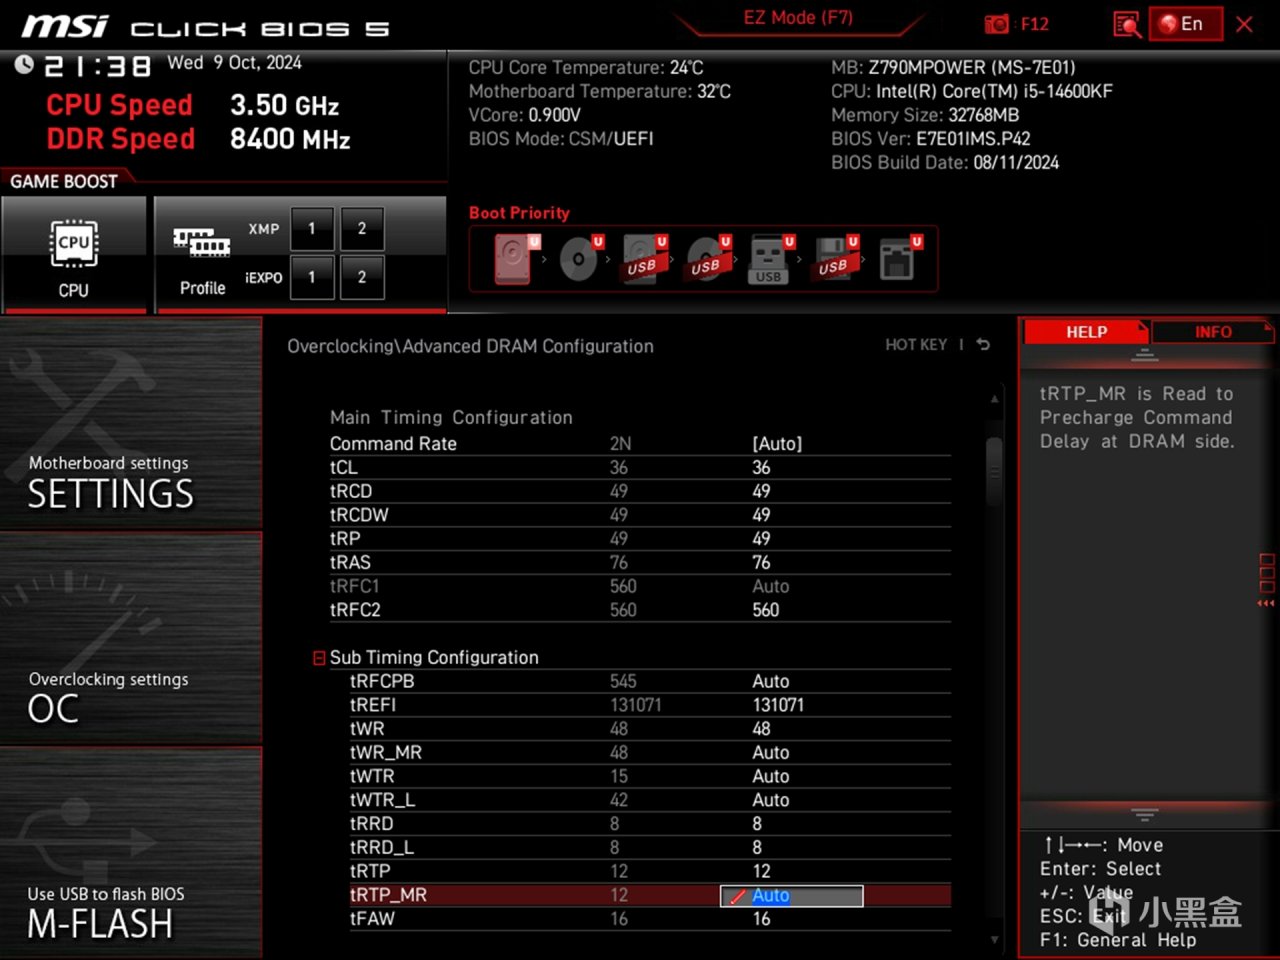Collapse the Sub Timing Configuration section

[319, 658]
